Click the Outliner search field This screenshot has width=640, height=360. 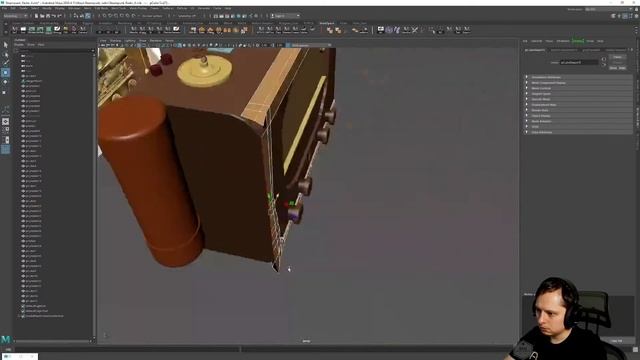pos(53,50)
